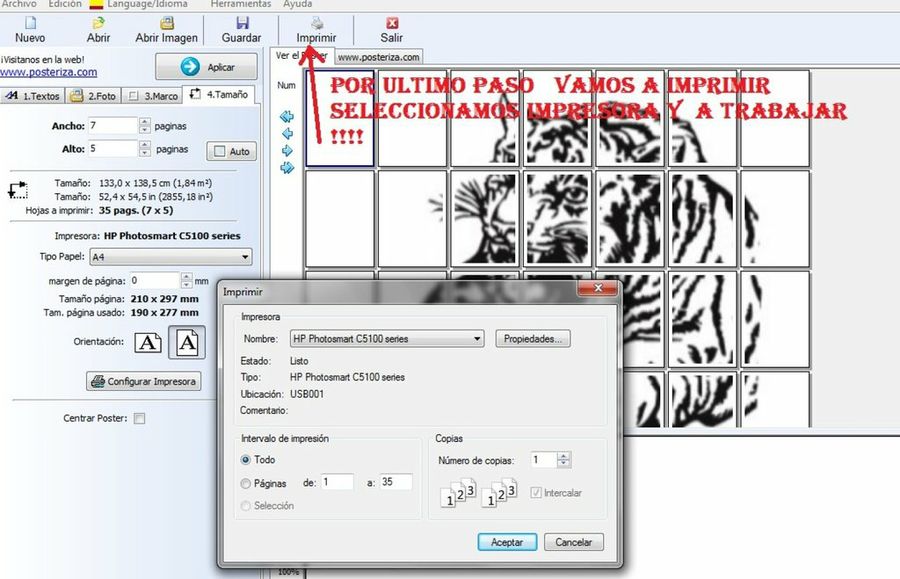Select the Páginas radio button
Screen dimensions: 900x579
click(246, 483)
